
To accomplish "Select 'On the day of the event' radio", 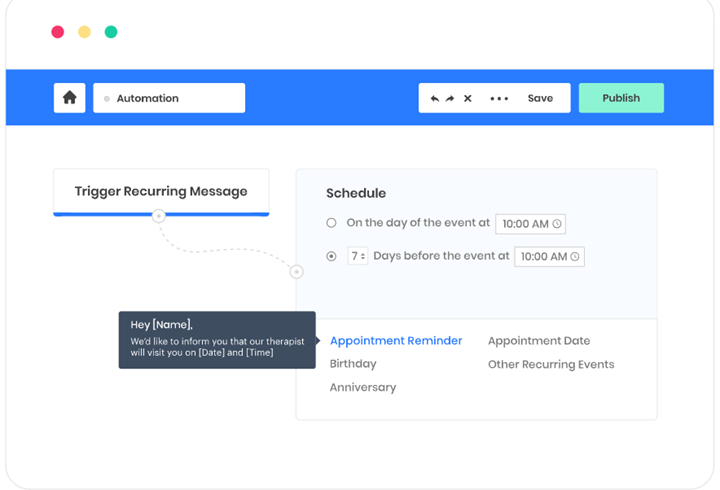I will click(332, 223).
